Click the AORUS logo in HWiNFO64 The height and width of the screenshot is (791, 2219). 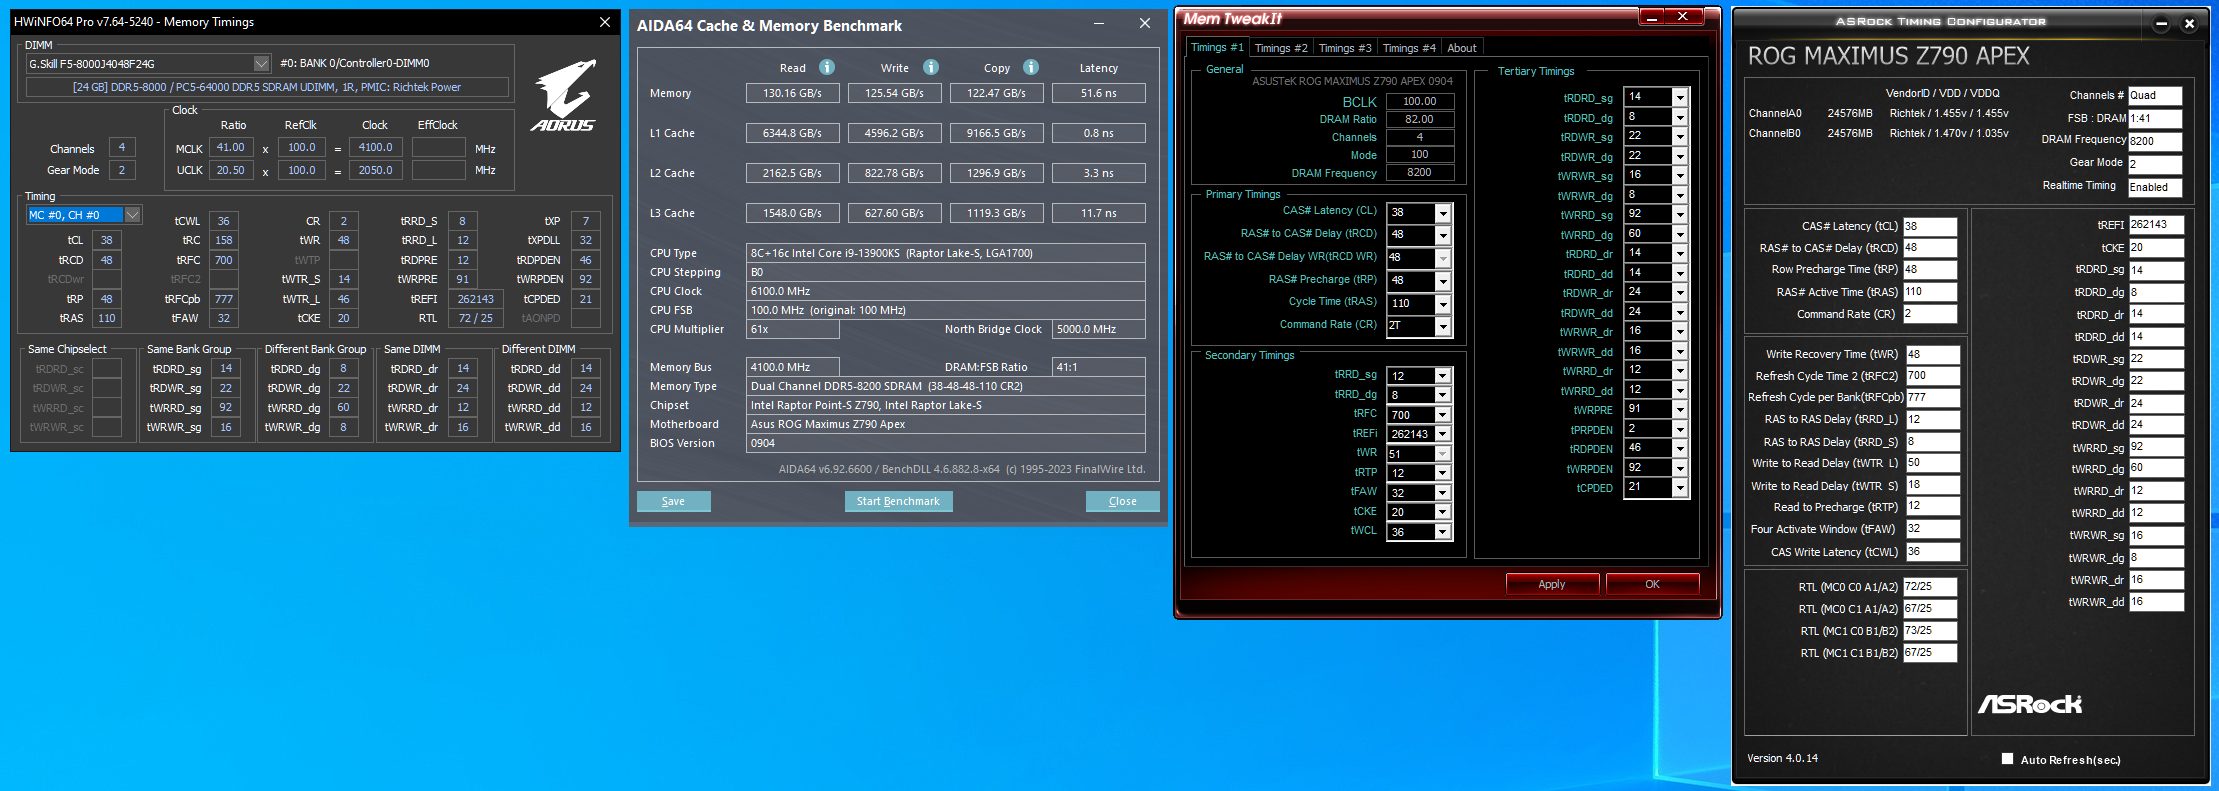[564, 95]
